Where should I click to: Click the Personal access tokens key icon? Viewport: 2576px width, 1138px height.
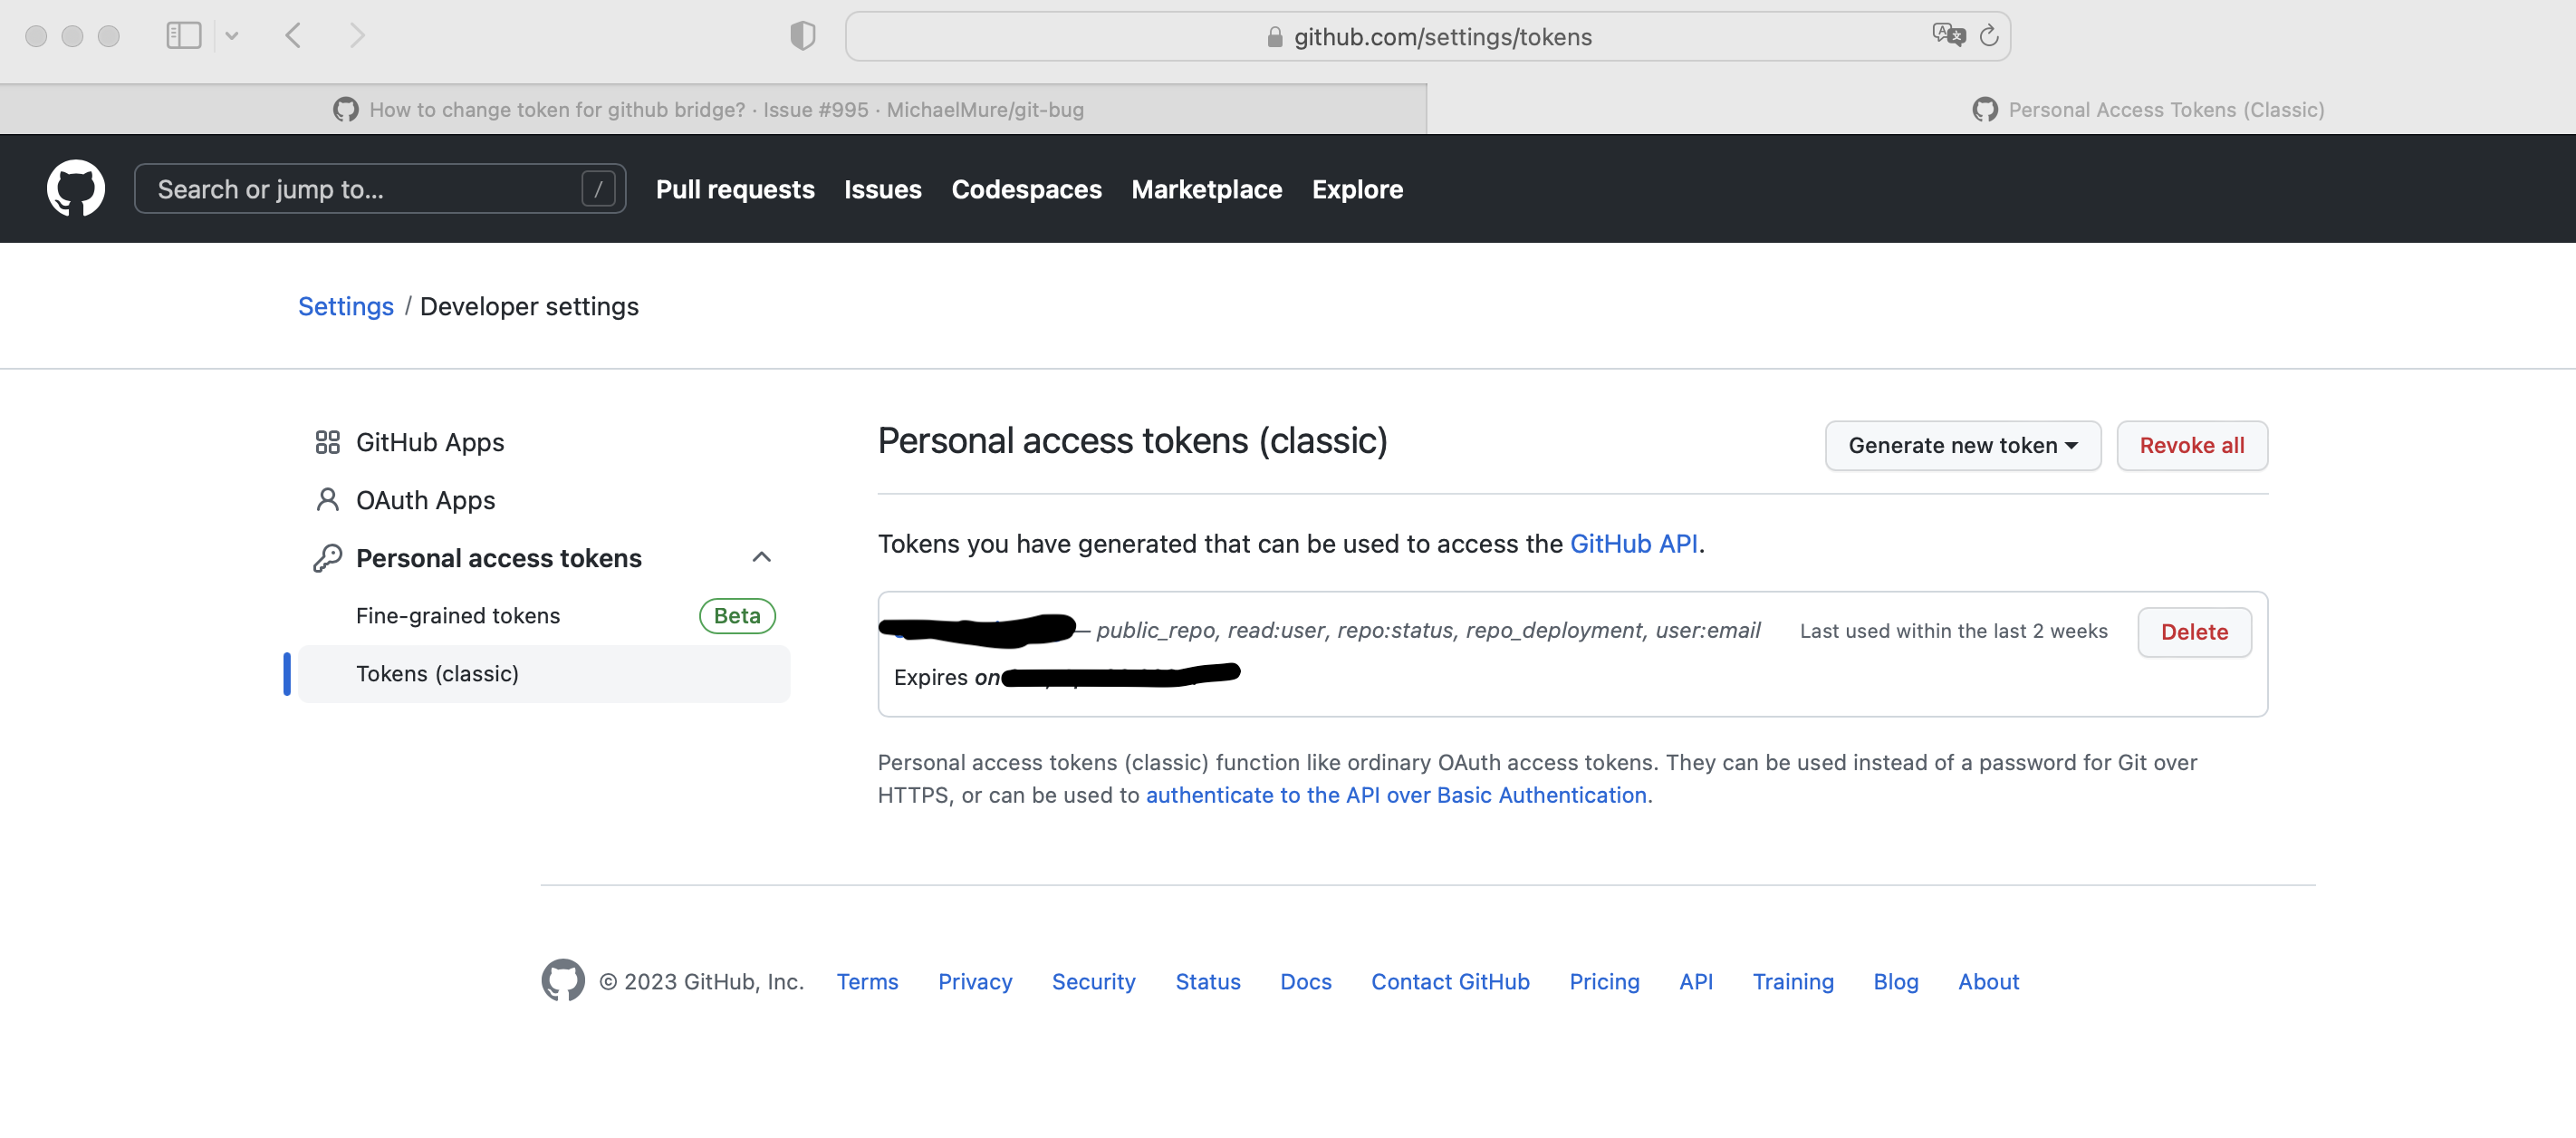point(327,557)
